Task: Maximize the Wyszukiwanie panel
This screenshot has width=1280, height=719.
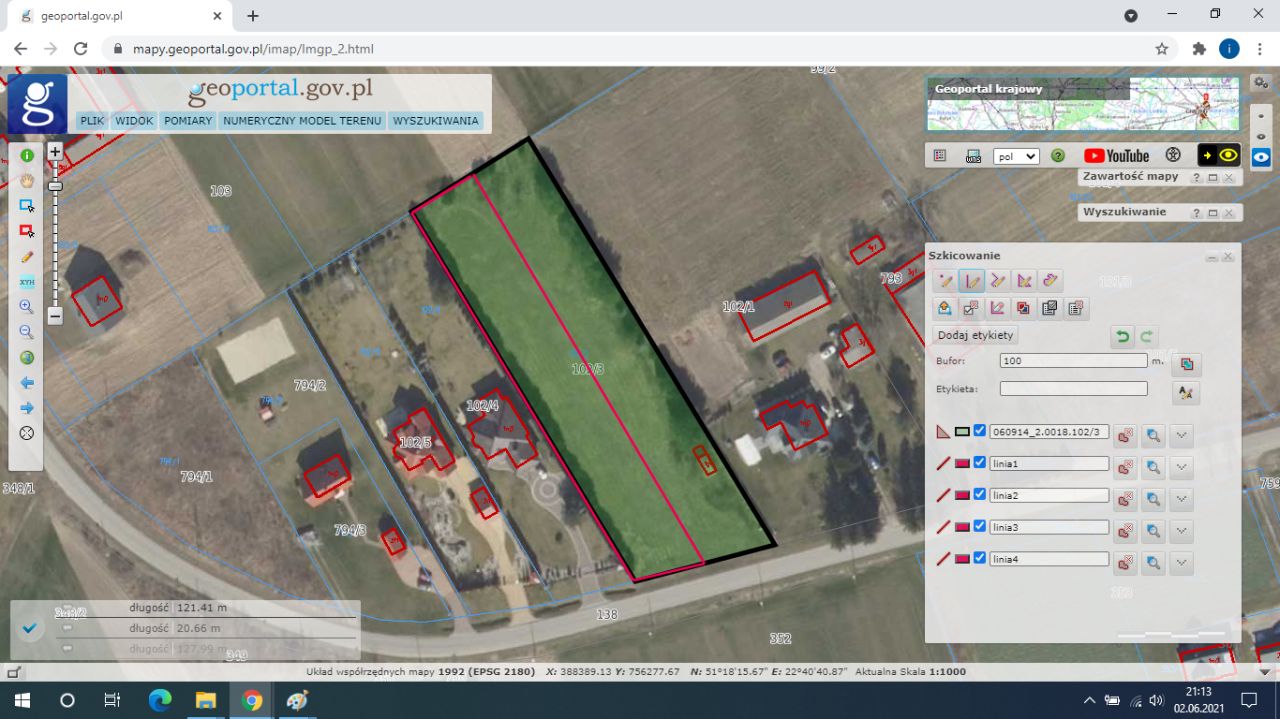Action: pyautogui.click(x=1213, y=213)
